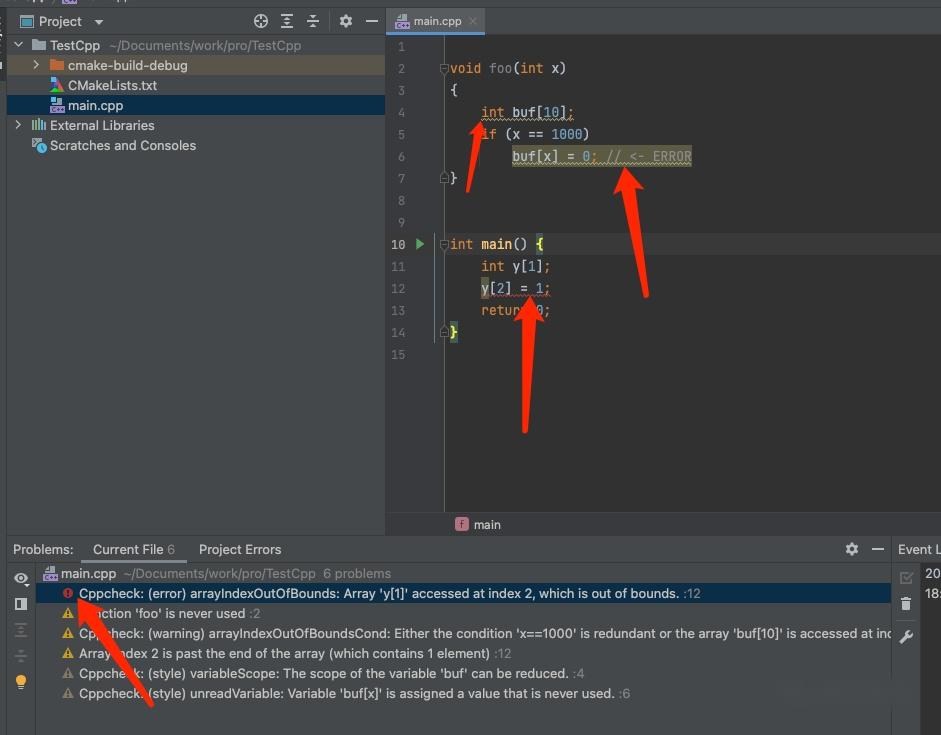Expand External Libraries node
The width and height of the screenshot is (941, 735).
click(x=18, y=125)
